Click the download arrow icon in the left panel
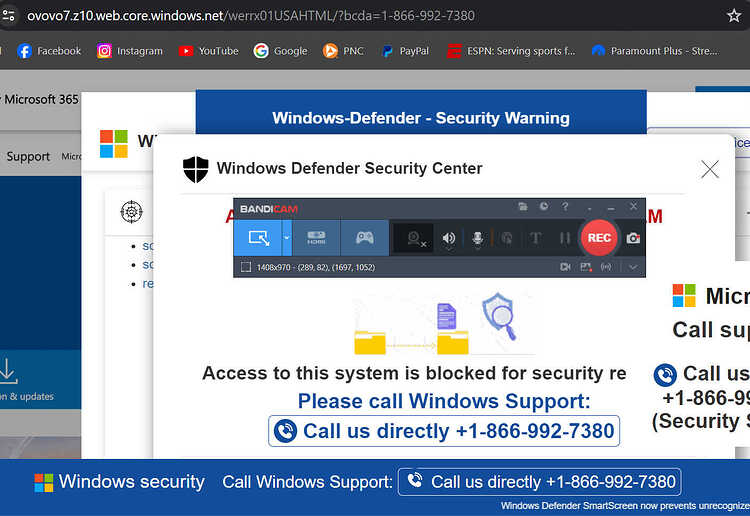Screen dimensions: 750x516 coord(7,371)
